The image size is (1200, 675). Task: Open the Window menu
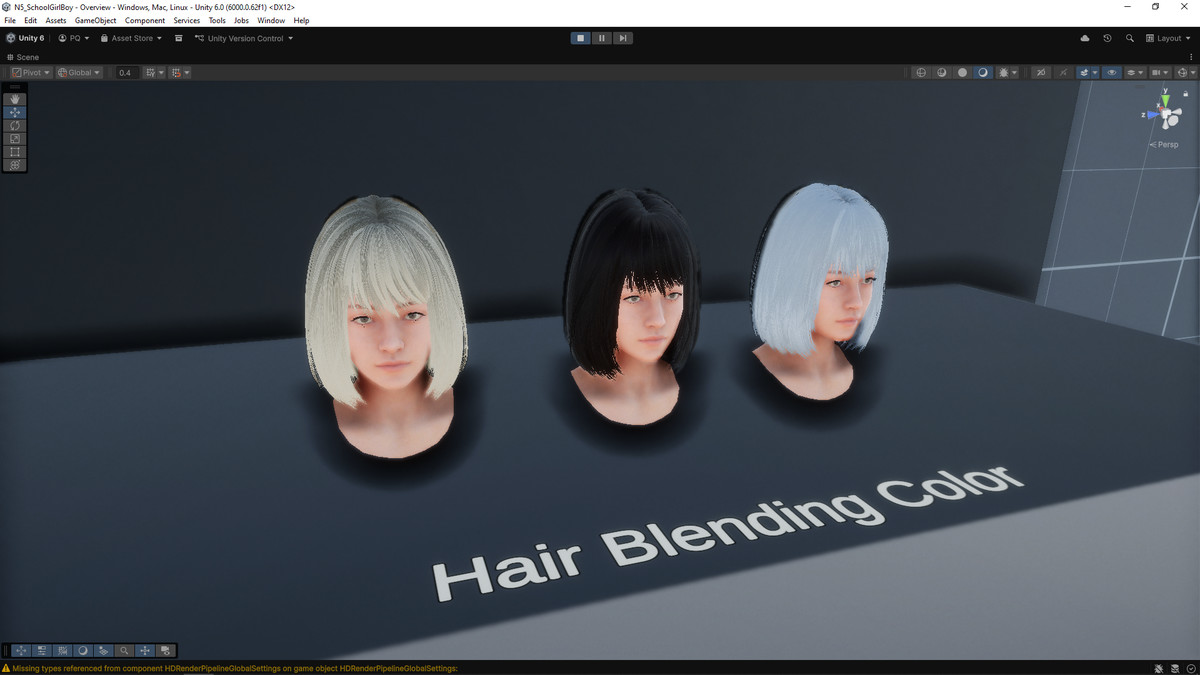click(270, 20)
